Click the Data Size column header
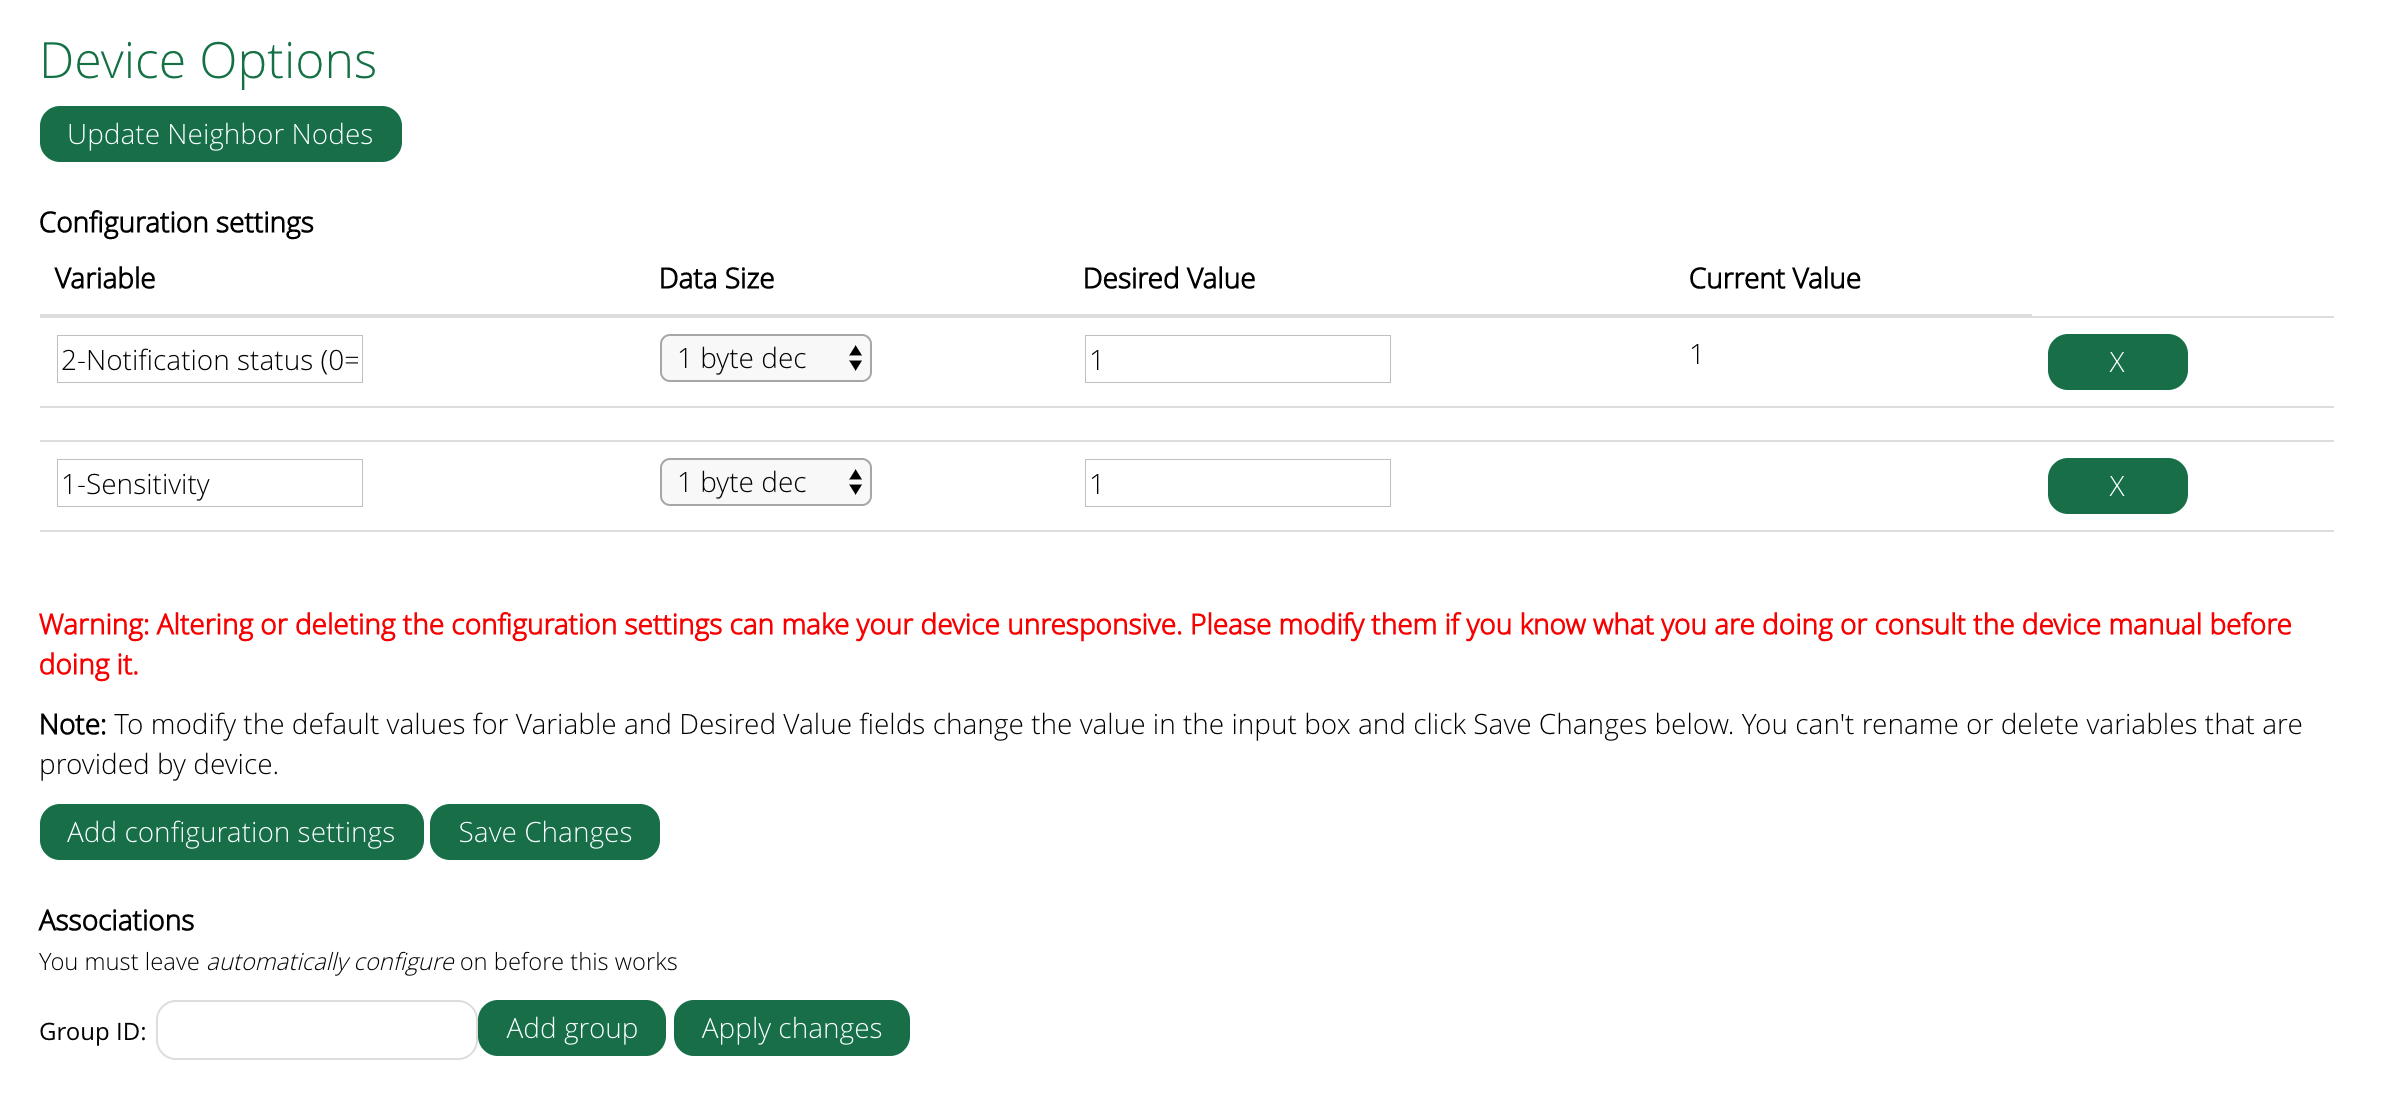Image resolution: width=2388 pixels, height=1106 pixels. (716, 279)
